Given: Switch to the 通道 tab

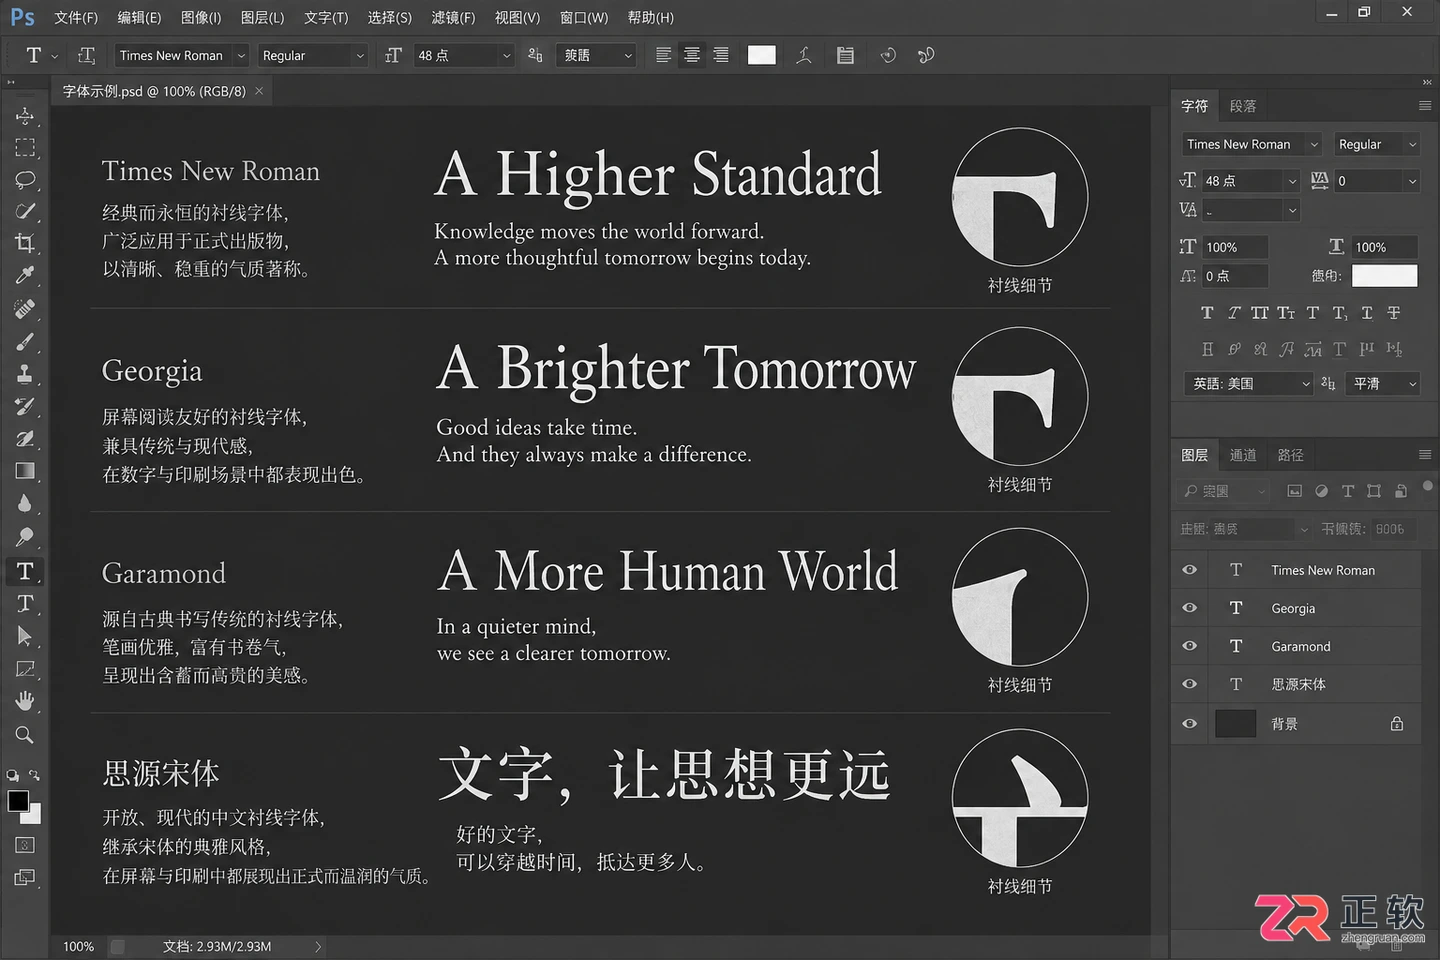Looking at the screenshot, I should [1243, 455].
